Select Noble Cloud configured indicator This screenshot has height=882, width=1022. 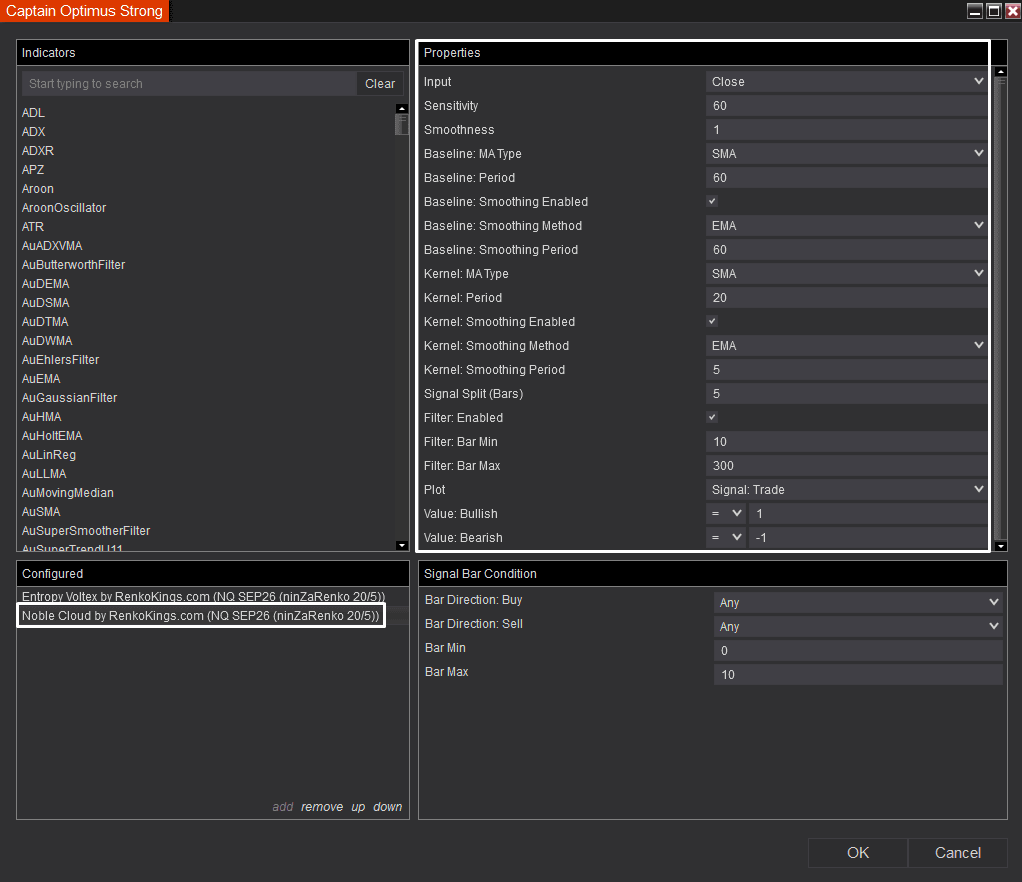(x=201, y=615)
